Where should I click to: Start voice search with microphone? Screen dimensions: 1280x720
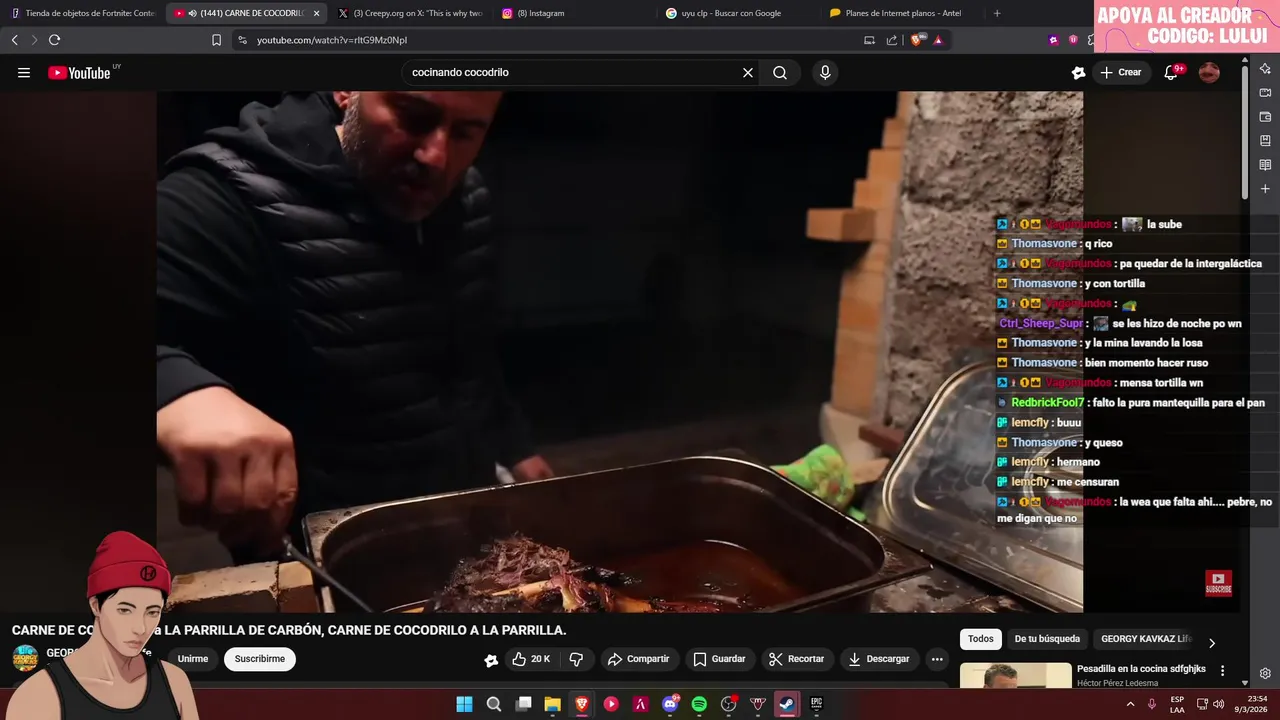click(825, 72)
